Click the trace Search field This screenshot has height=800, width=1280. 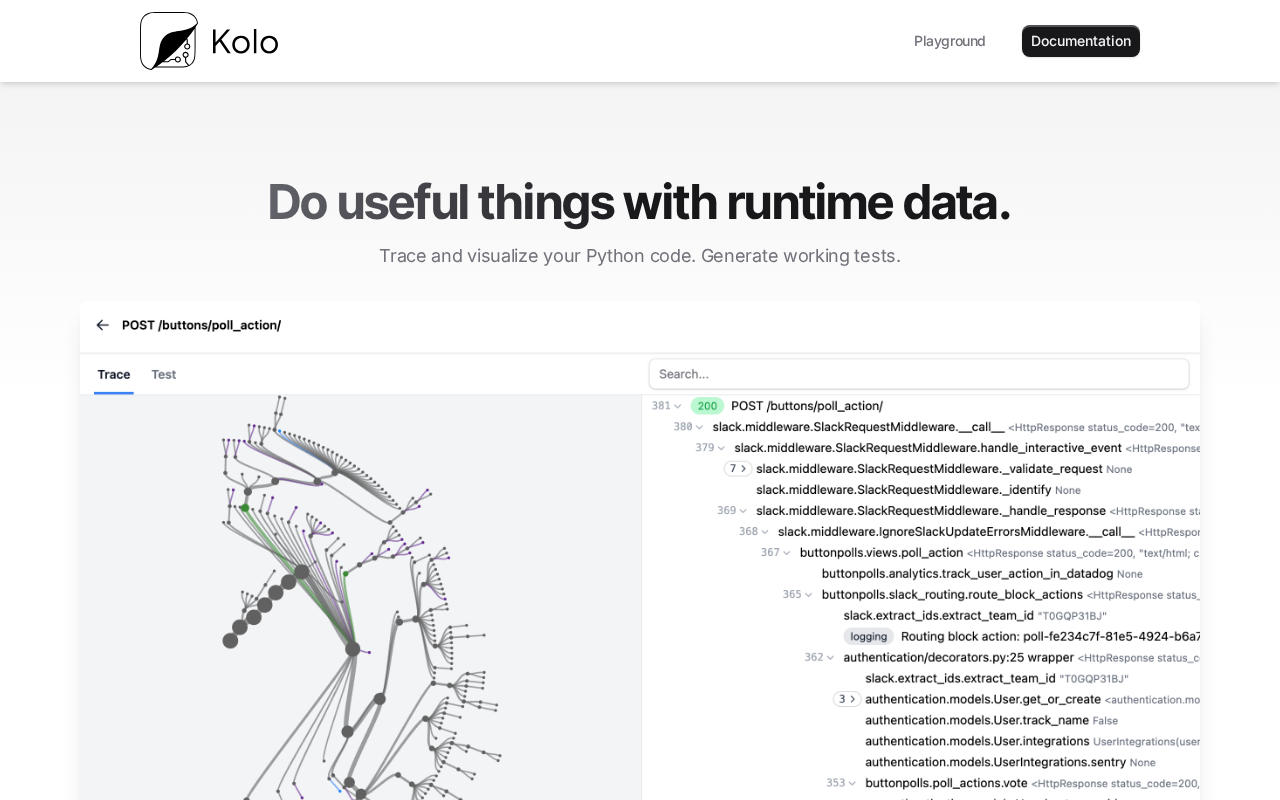click(x=918, y=374)
